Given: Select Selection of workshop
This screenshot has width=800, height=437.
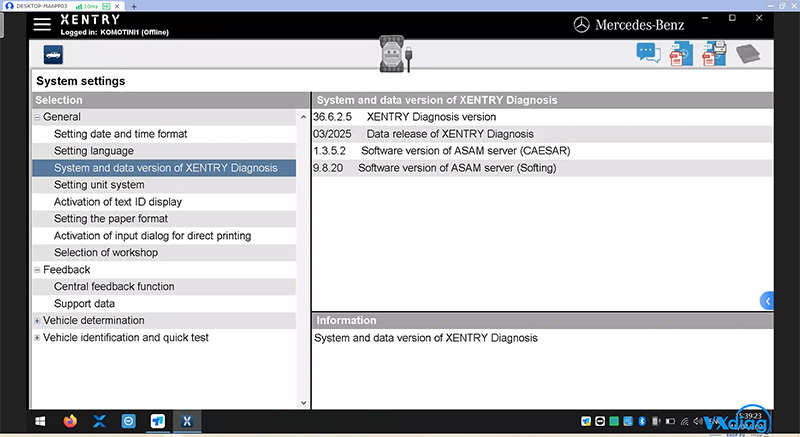Looking at the screenshot, I should pos(164,252).
